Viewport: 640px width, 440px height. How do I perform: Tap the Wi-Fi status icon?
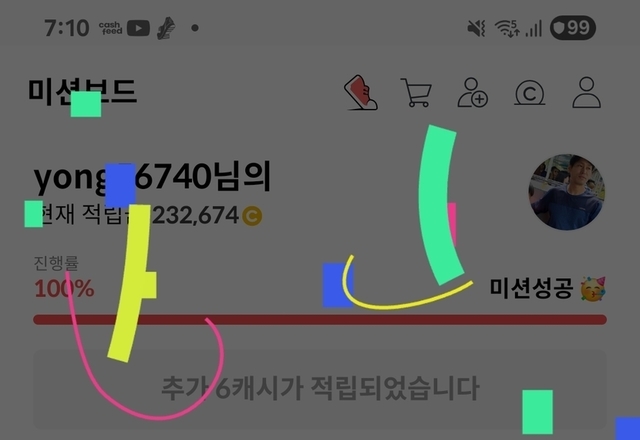[507, 29]
